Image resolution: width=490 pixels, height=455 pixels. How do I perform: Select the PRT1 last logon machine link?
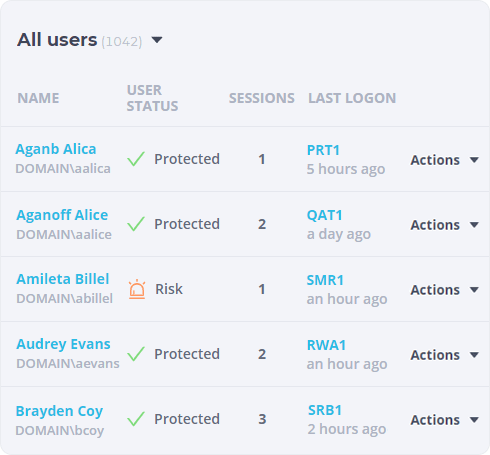click(323, 150)
